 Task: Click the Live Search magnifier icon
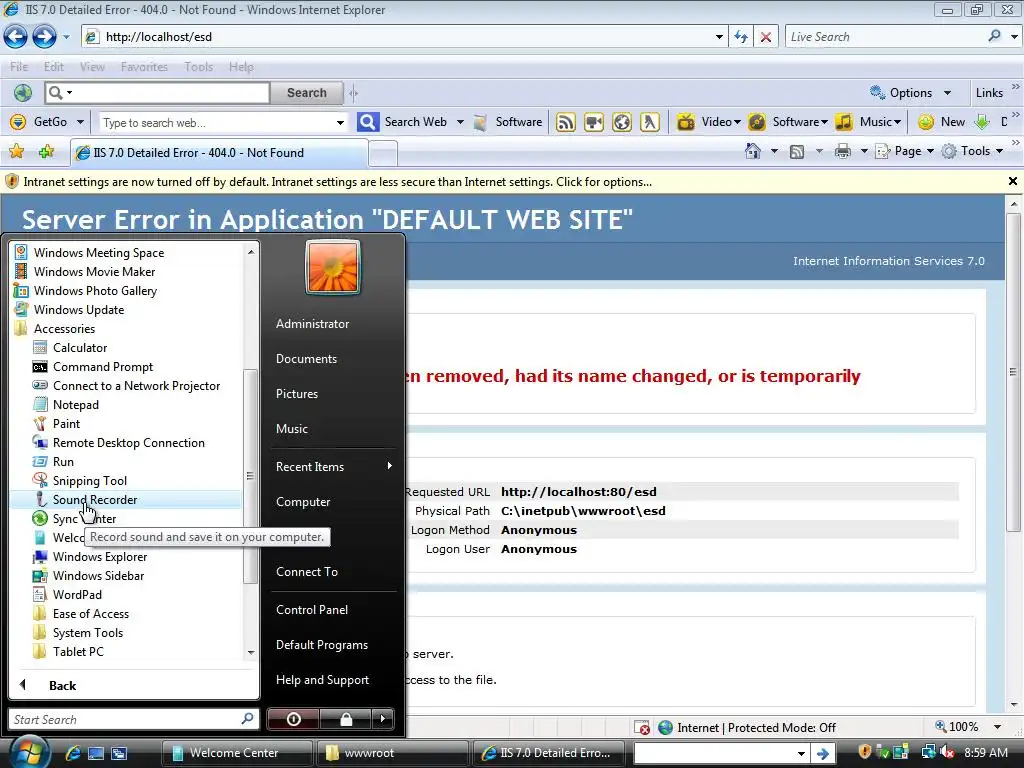pyautogui.click(x=994, y=36)
